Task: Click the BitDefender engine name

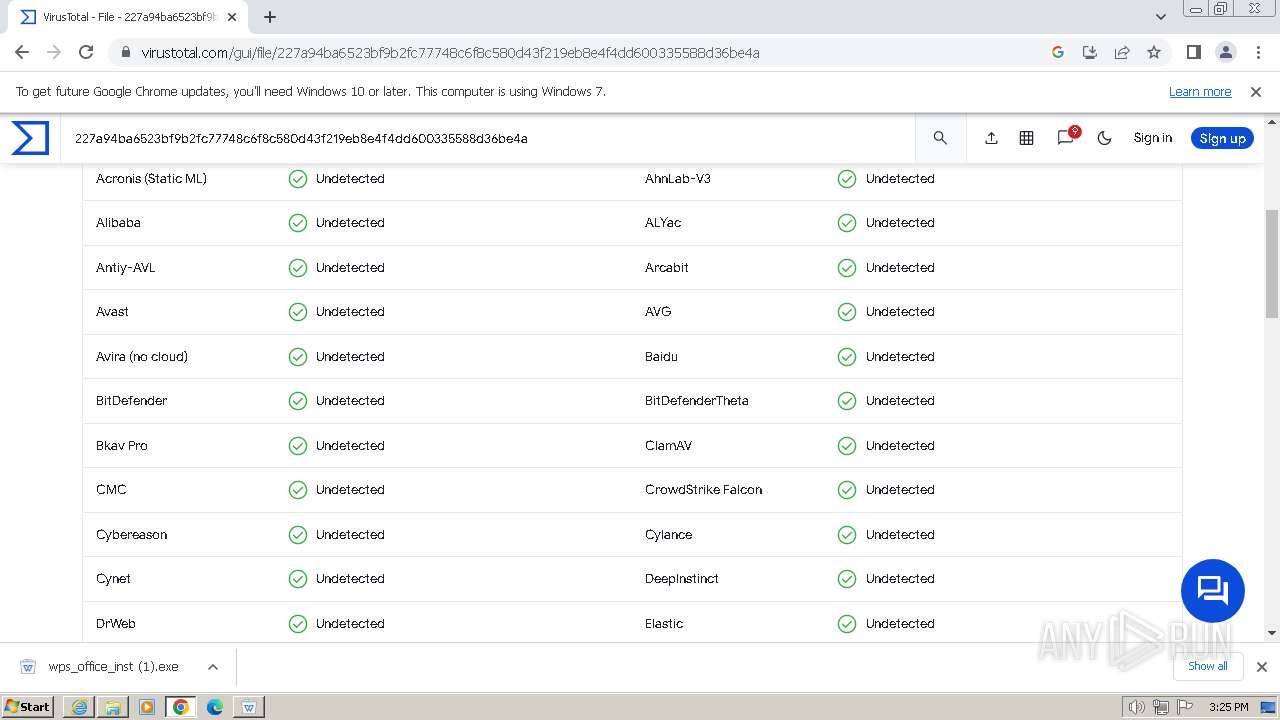Action: 131,400
